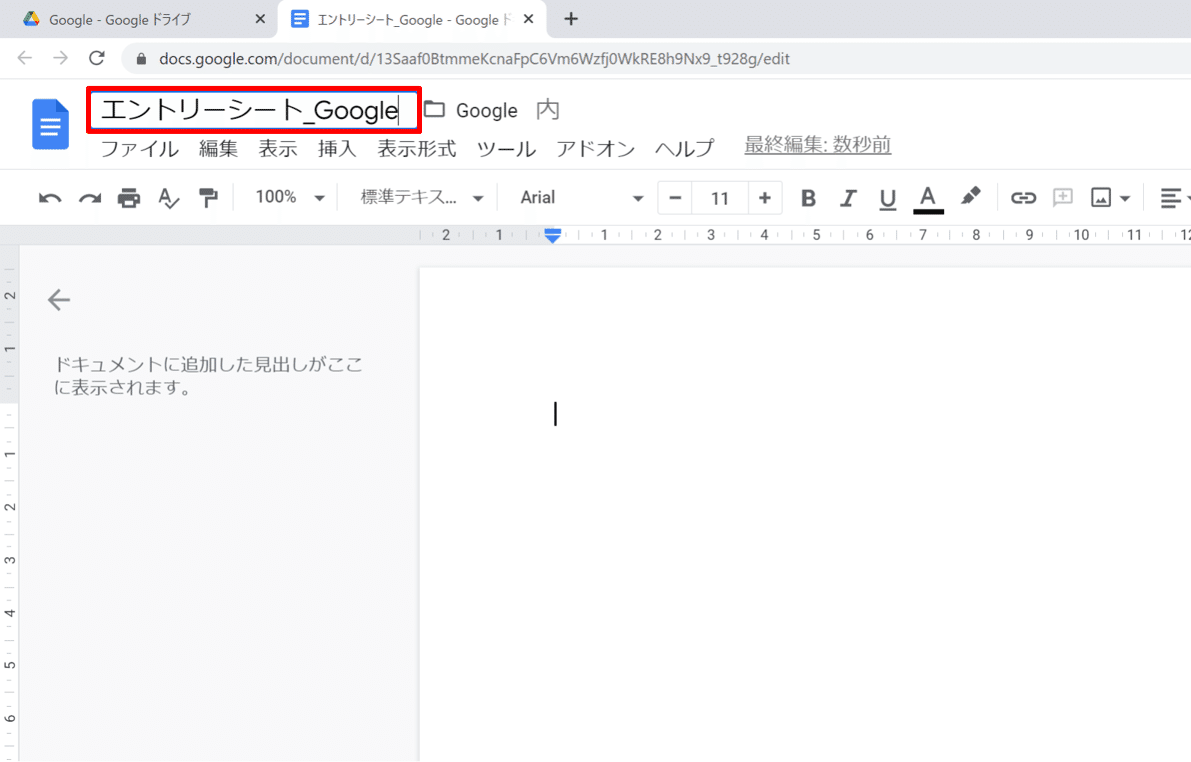The image size is (1191, 762).
Task: Open the 編集 menu
Action: pos(219,148)
